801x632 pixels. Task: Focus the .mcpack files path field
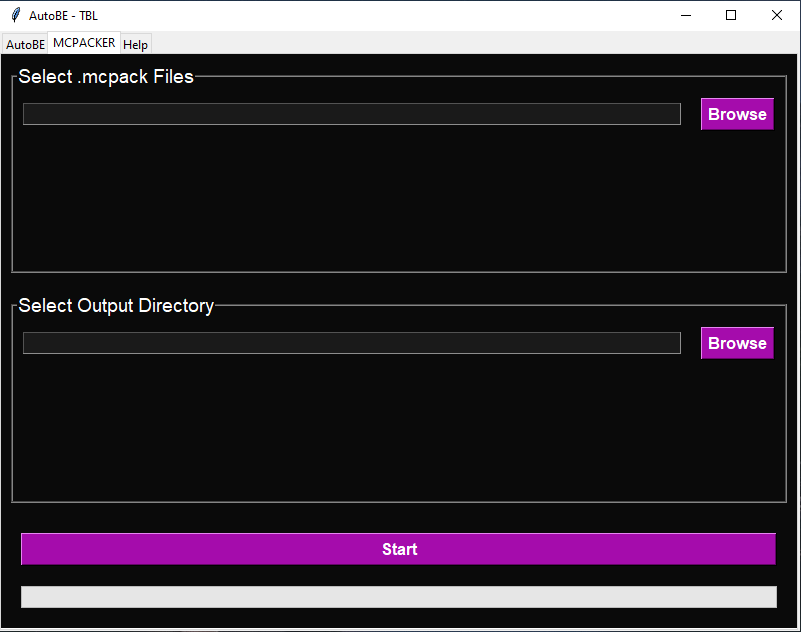pyautogui.click(x=351, y=114)
